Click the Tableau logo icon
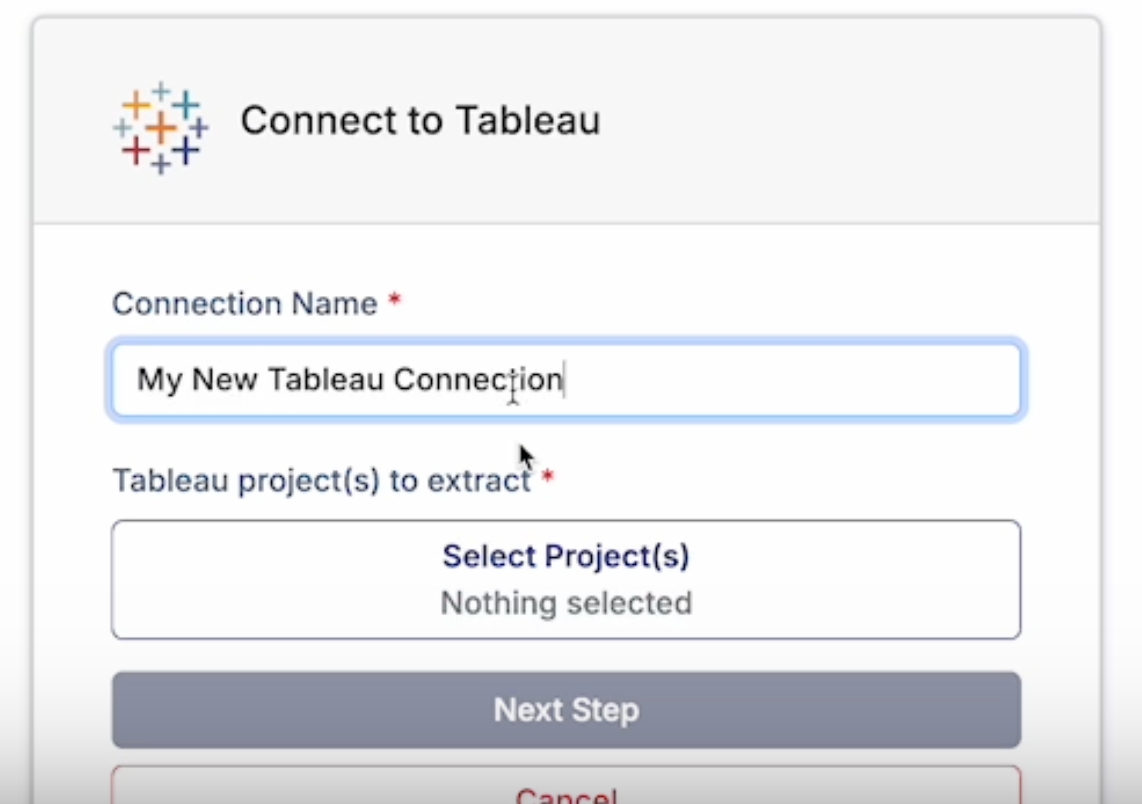The image size is (1142, 804). [160, 127]
